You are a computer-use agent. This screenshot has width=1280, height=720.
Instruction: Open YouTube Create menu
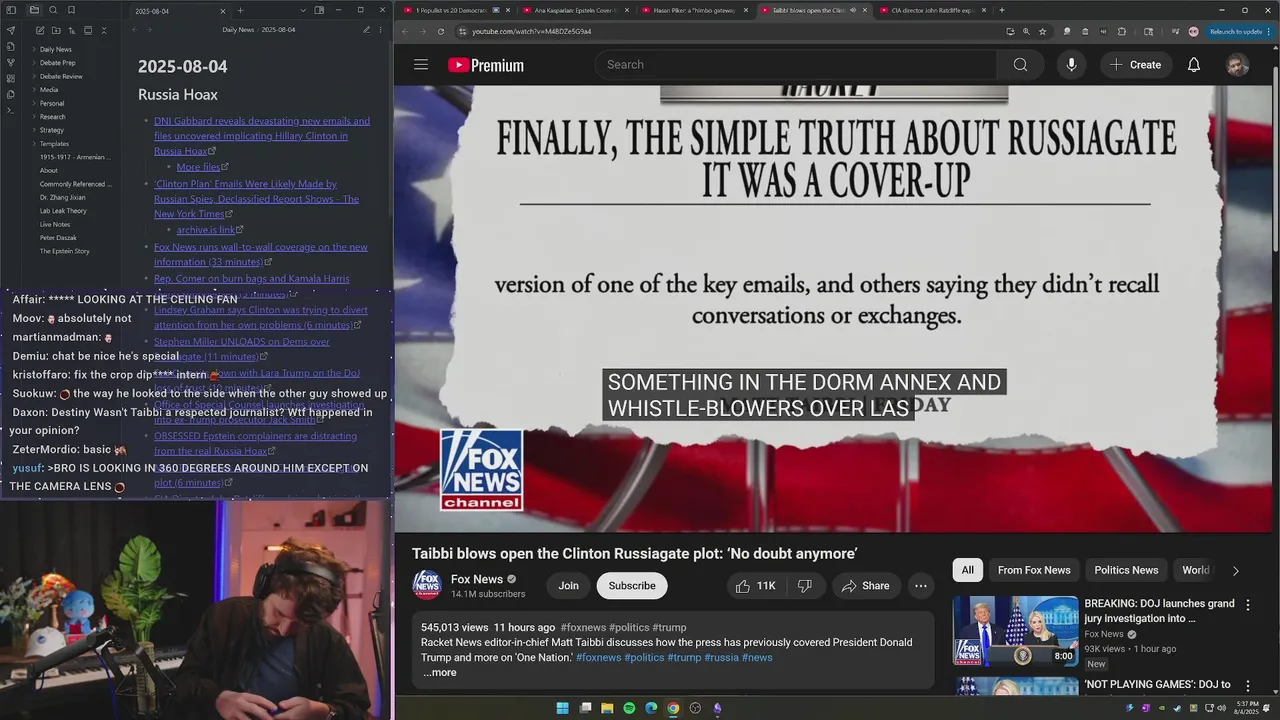(x=1135, y=65)
